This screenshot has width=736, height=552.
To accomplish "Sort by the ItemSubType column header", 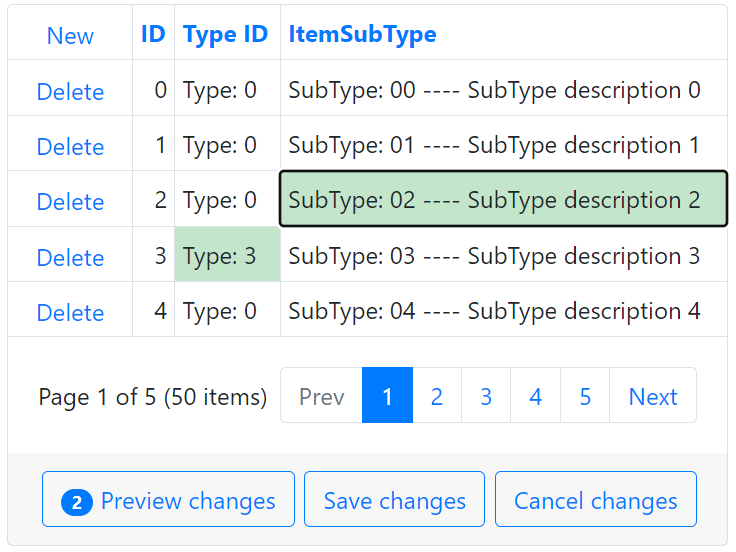I will pos(362,34).
